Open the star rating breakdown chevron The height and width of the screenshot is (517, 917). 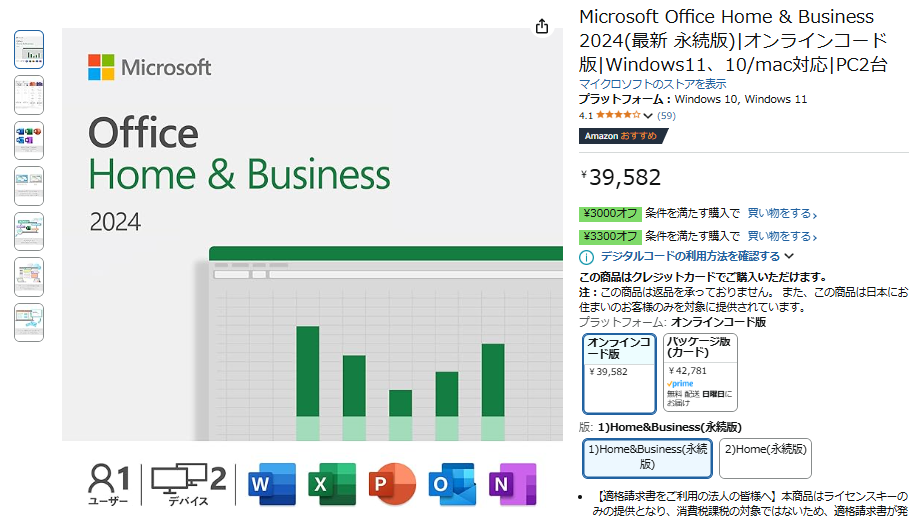pyautogui.click(x=649, y=116)
